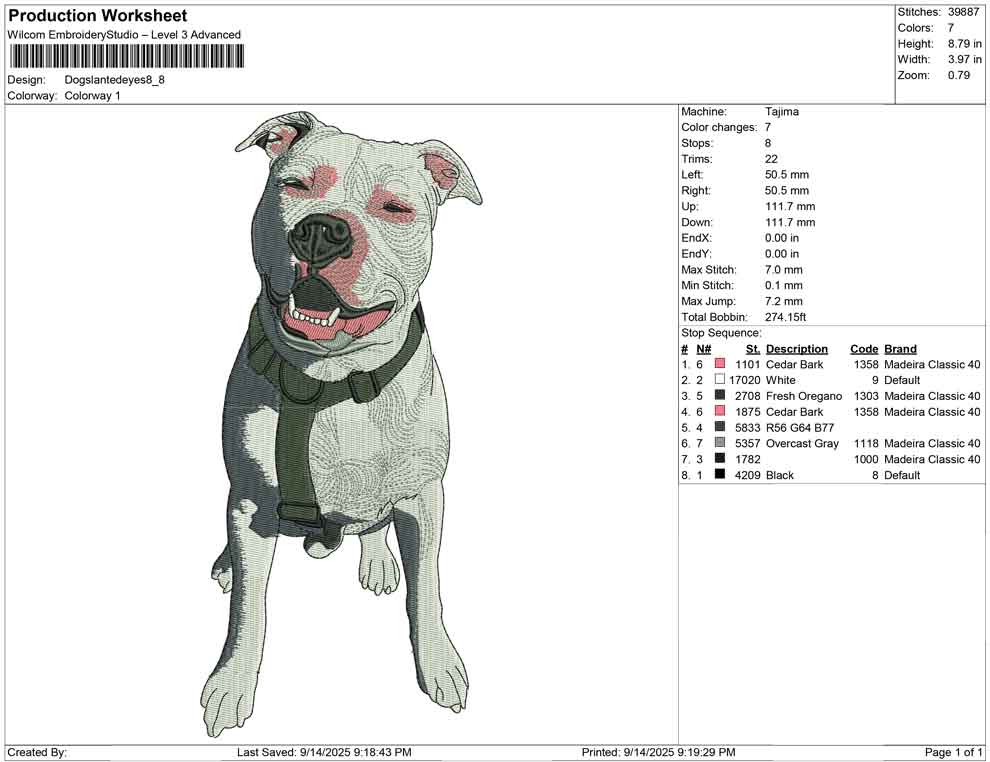Image resolution: width=990 pixels, height=762 pixels.
Task: Click the Width value 3.97 in
Action: (964, 59)
